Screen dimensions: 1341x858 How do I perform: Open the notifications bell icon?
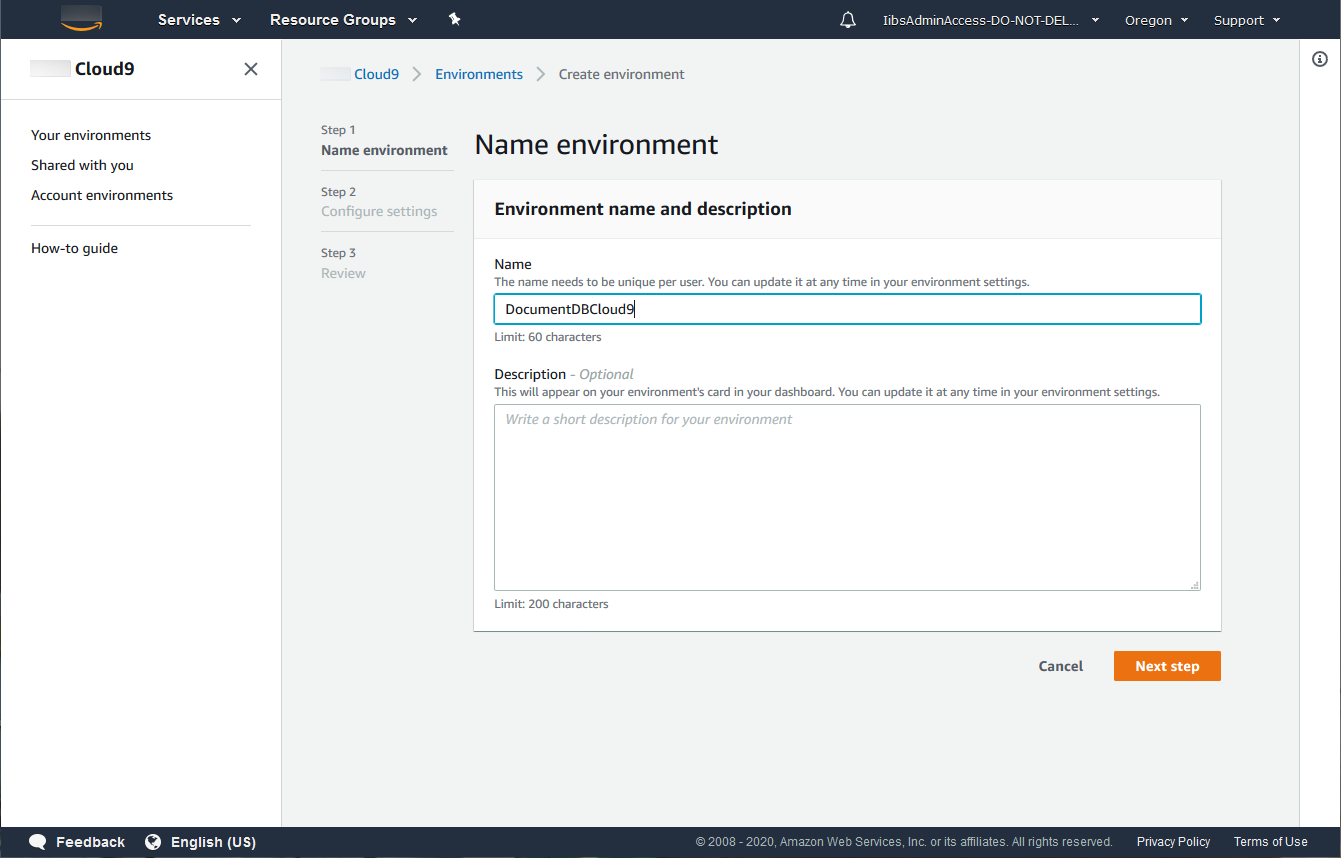(848, 20)
